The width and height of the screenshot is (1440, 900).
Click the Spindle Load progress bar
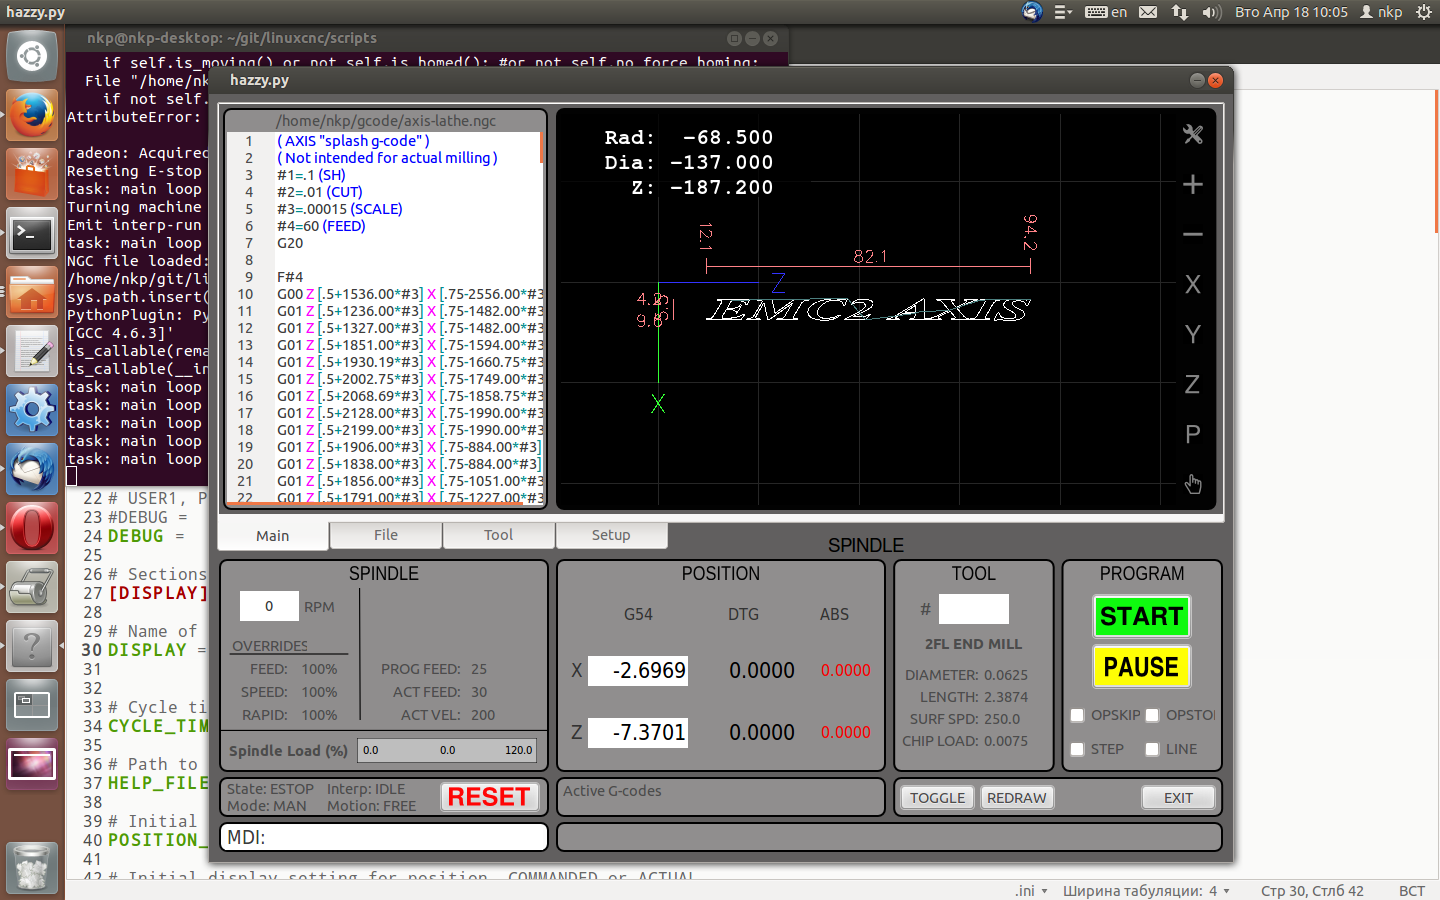(x=447, y=750)
